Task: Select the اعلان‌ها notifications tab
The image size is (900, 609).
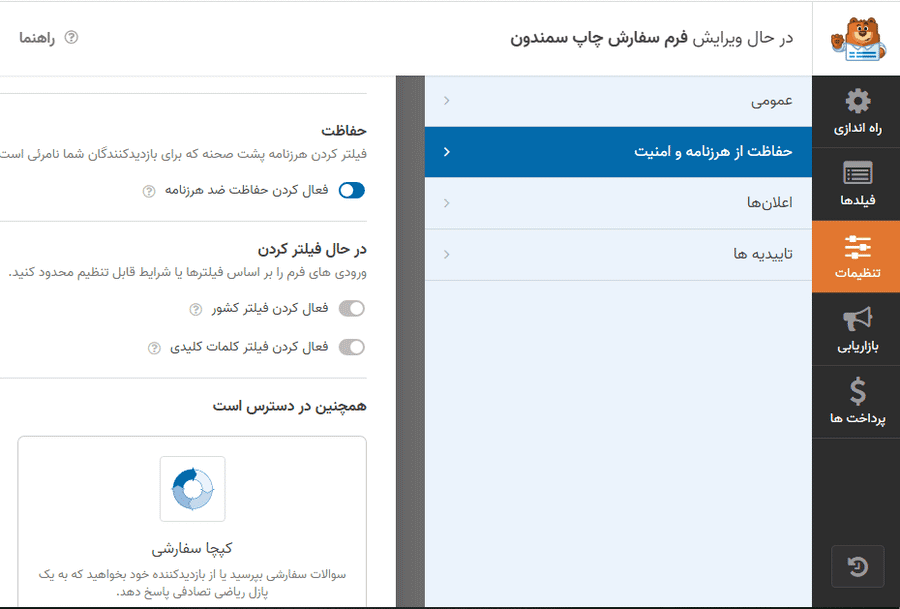Action: [618, 203]
